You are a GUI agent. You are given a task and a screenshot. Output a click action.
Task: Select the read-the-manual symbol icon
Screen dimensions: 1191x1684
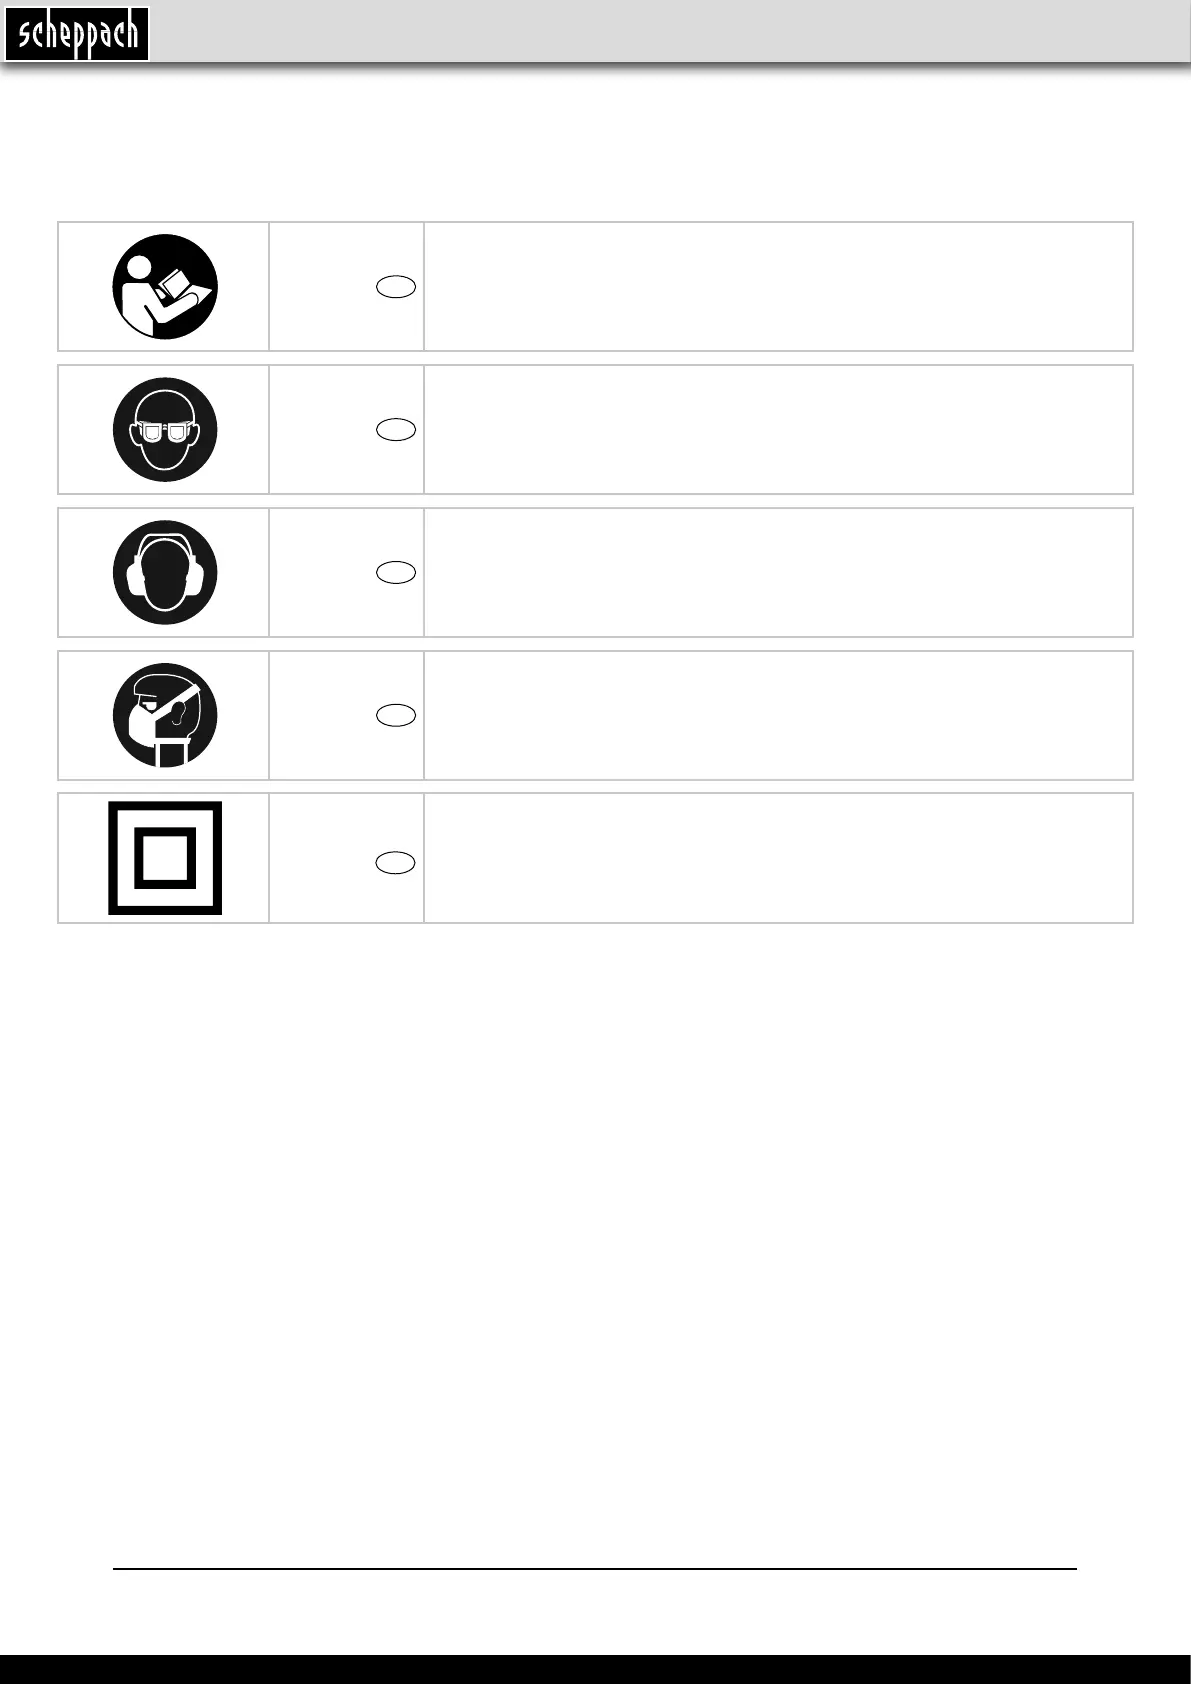(x=165, y=287)
